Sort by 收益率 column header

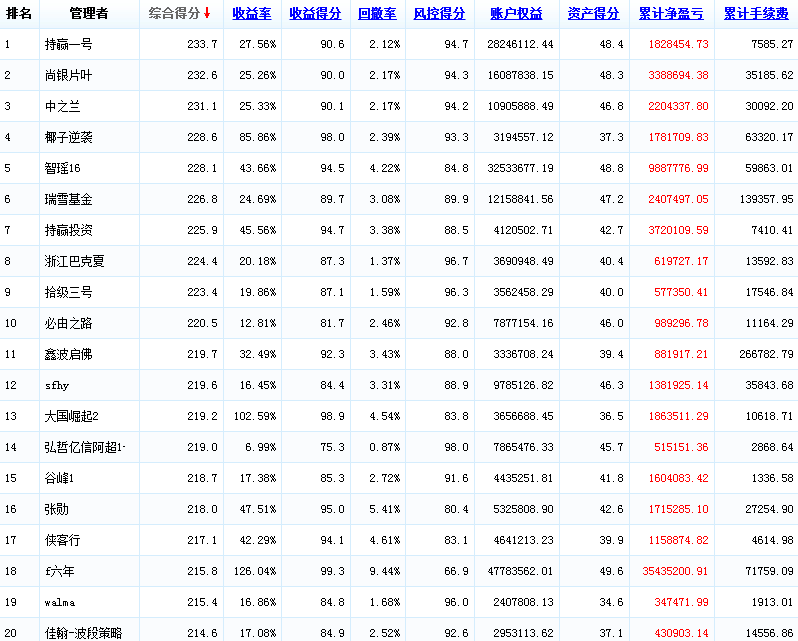coord(252,14)
